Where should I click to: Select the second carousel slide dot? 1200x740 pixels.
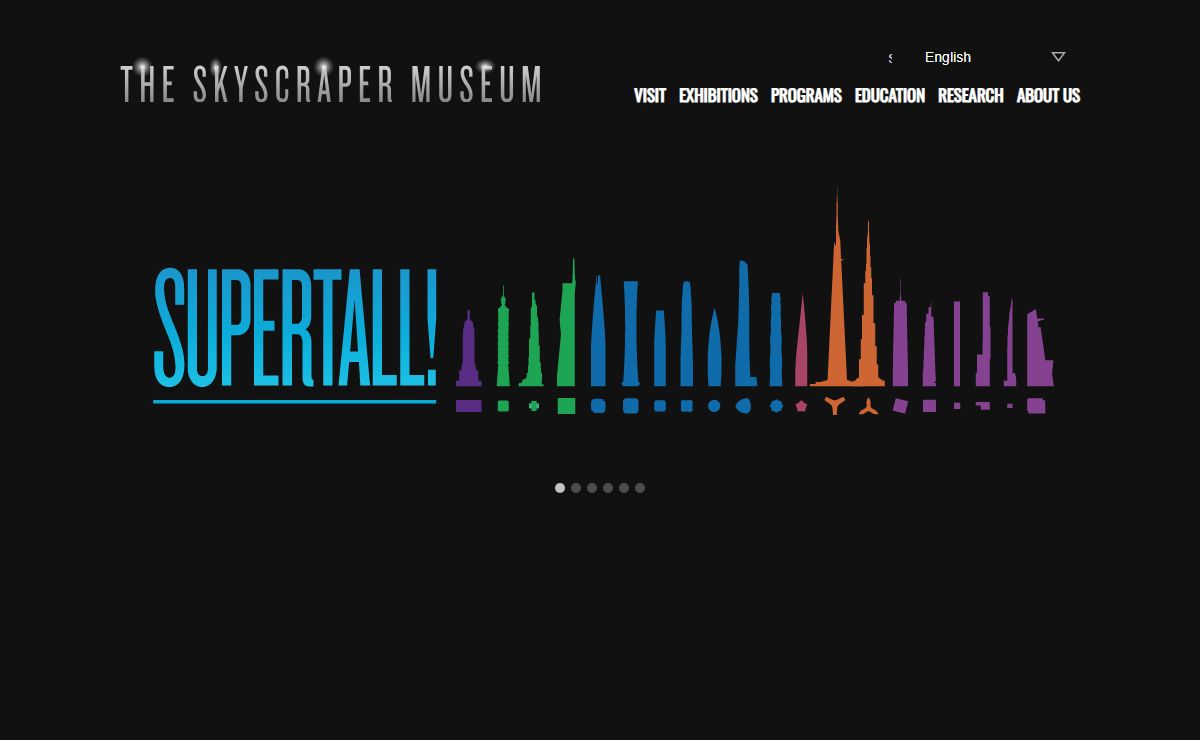tap(576, 488)
